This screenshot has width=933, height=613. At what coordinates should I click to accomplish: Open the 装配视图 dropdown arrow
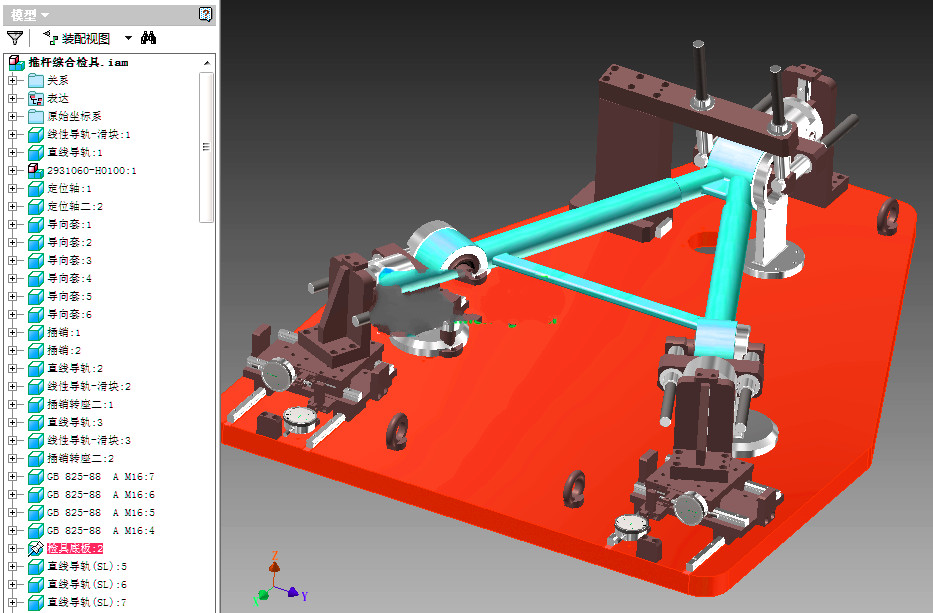click(128, 38)
